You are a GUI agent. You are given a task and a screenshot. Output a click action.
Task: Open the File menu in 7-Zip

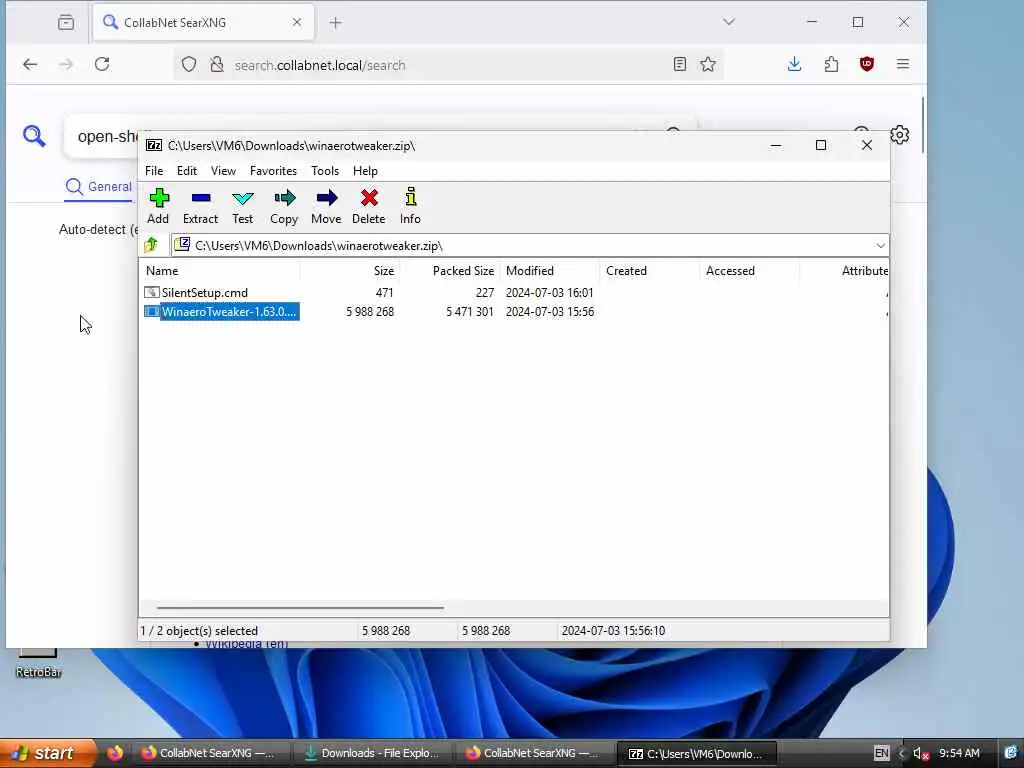click(x=154, y=170)
